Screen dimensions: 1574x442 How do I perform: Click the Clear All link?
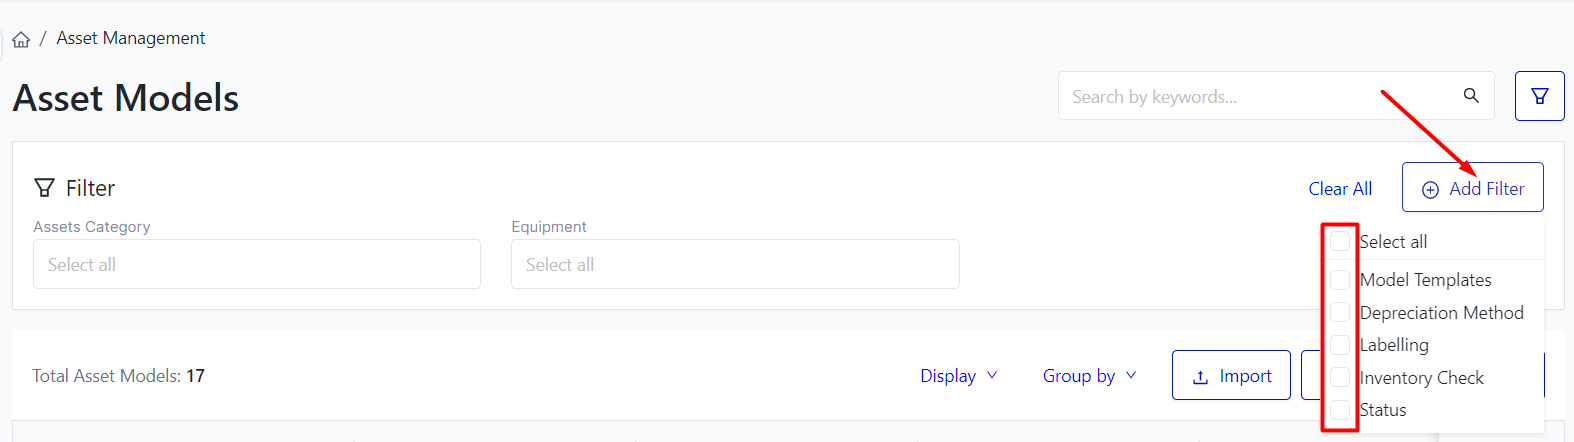pyautogui.click(x=1340, y=189)
